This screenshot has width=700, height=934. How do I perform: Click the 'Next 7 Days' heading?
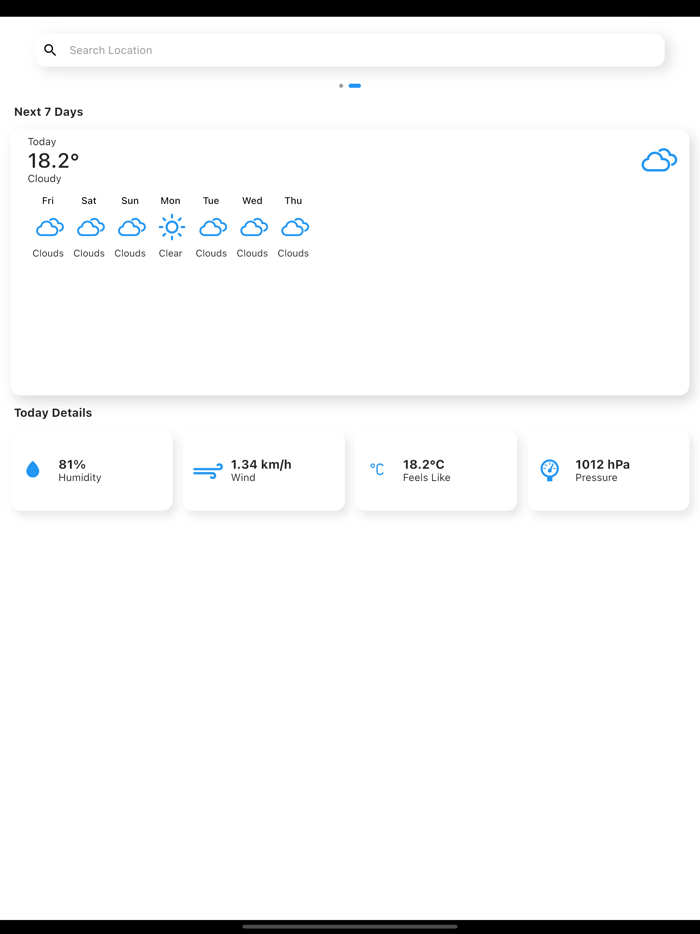tap(48, 112)
